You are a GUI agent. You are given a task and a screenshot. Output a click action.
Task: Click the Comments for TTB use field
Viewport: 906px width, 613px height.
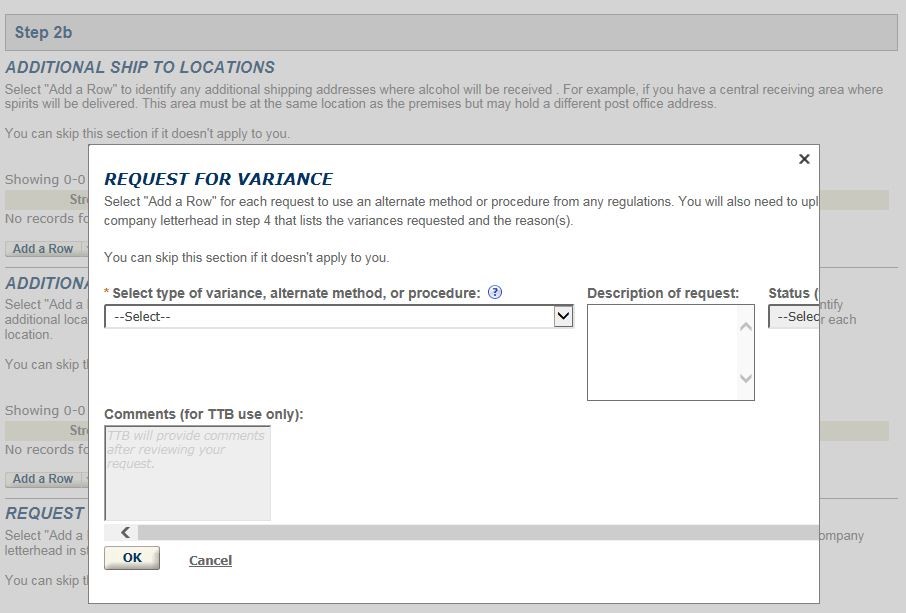(187, 473)
